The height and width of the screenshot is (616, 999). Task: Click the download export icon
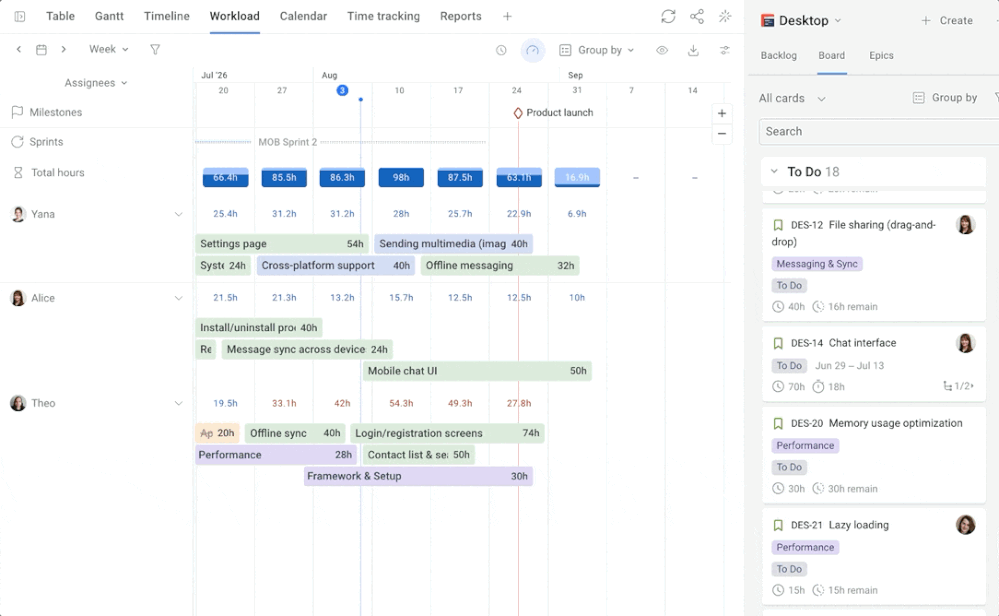click(693, 50)
